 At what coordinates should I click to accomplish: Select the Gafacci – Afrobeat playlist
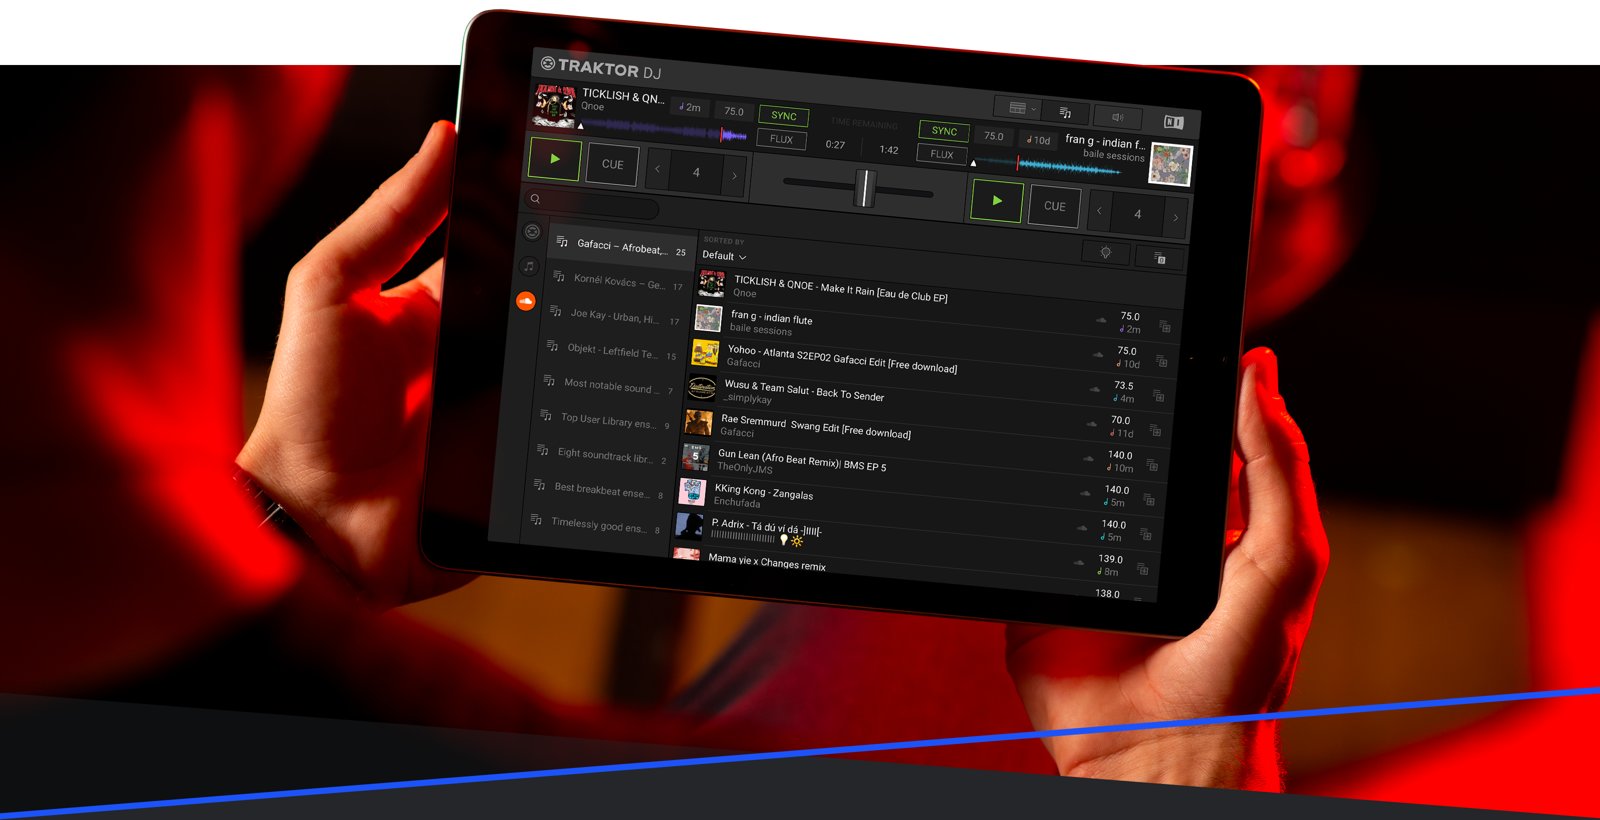click(x=620, y=247)
